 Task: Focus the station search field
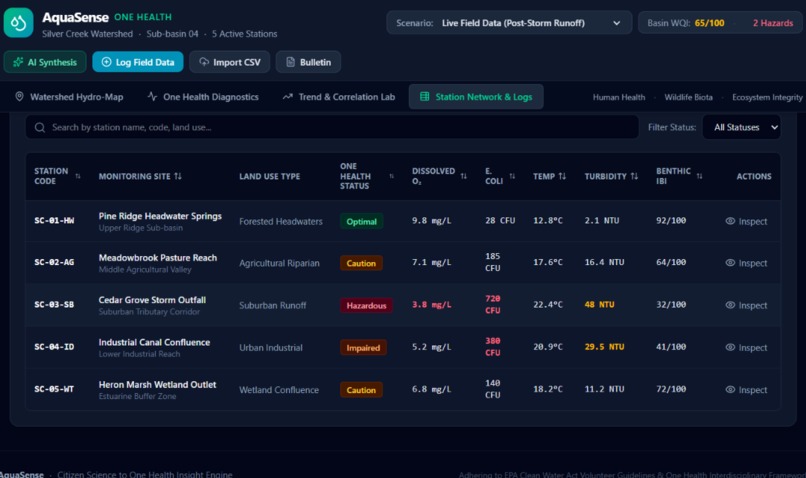click(x=332, y=127)
